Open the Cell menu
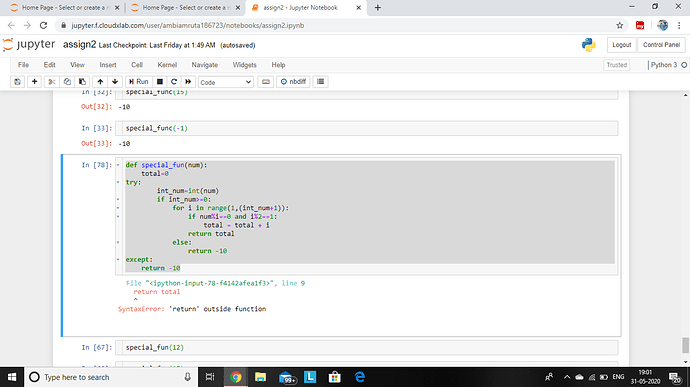This screenshot has width=690, height=387. pyautogui.click(x=137, y=65)
